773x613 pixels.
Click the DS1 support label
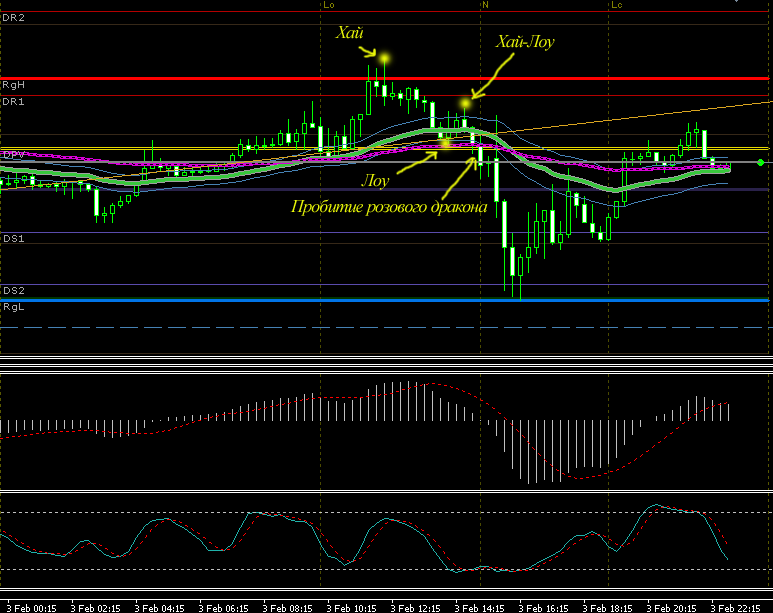(13, 239)
